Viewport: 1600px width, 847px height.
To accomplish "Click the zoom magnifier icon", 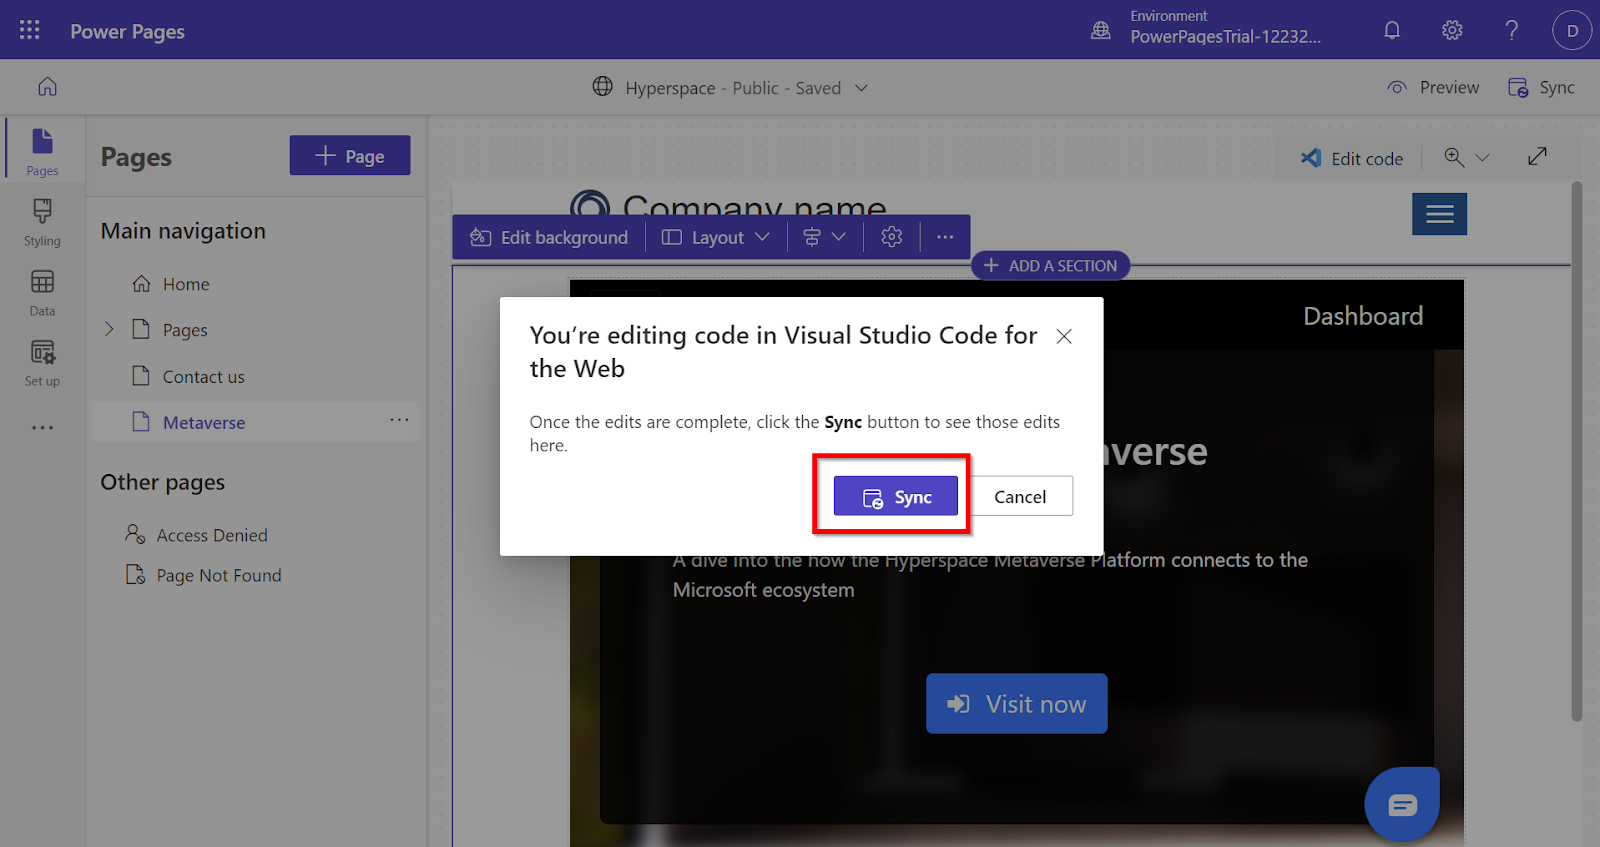I will (1454, 157).
